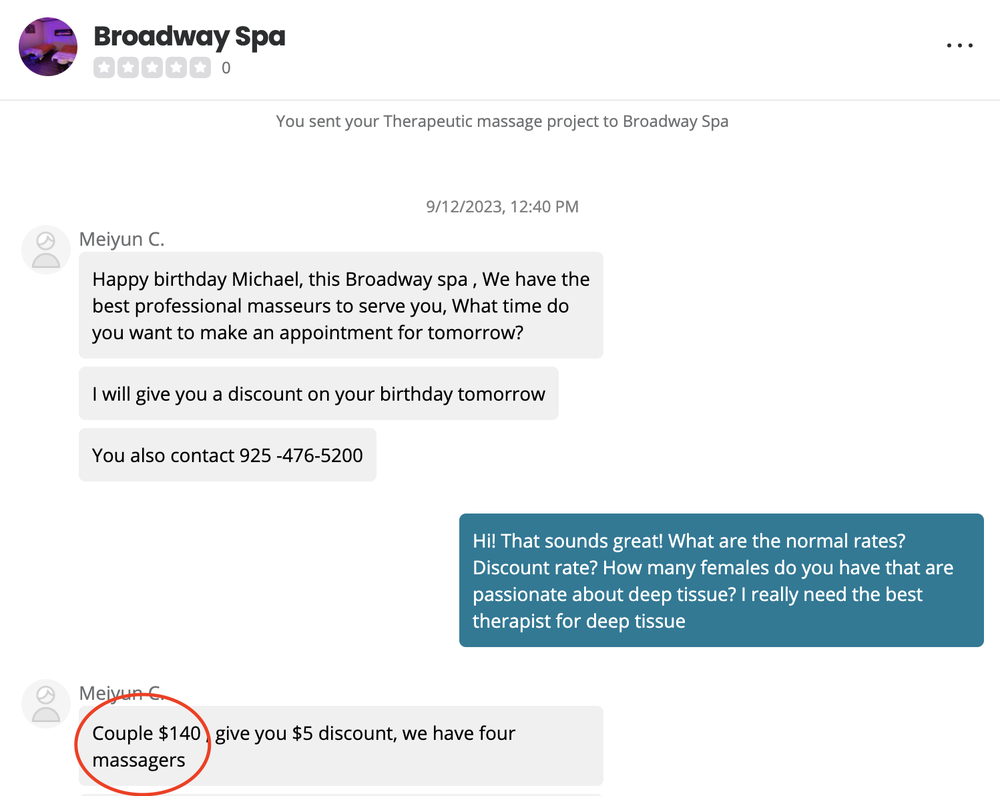Click the Meiyun C. sender name
The image size is (1000, 796).
(x=122, y=239)
